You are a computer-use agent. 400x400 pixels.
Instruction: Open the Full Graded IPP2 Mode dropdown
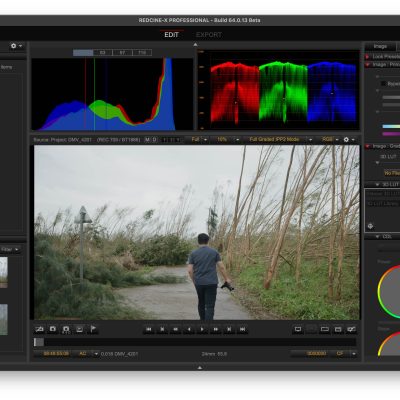[280, 139]
